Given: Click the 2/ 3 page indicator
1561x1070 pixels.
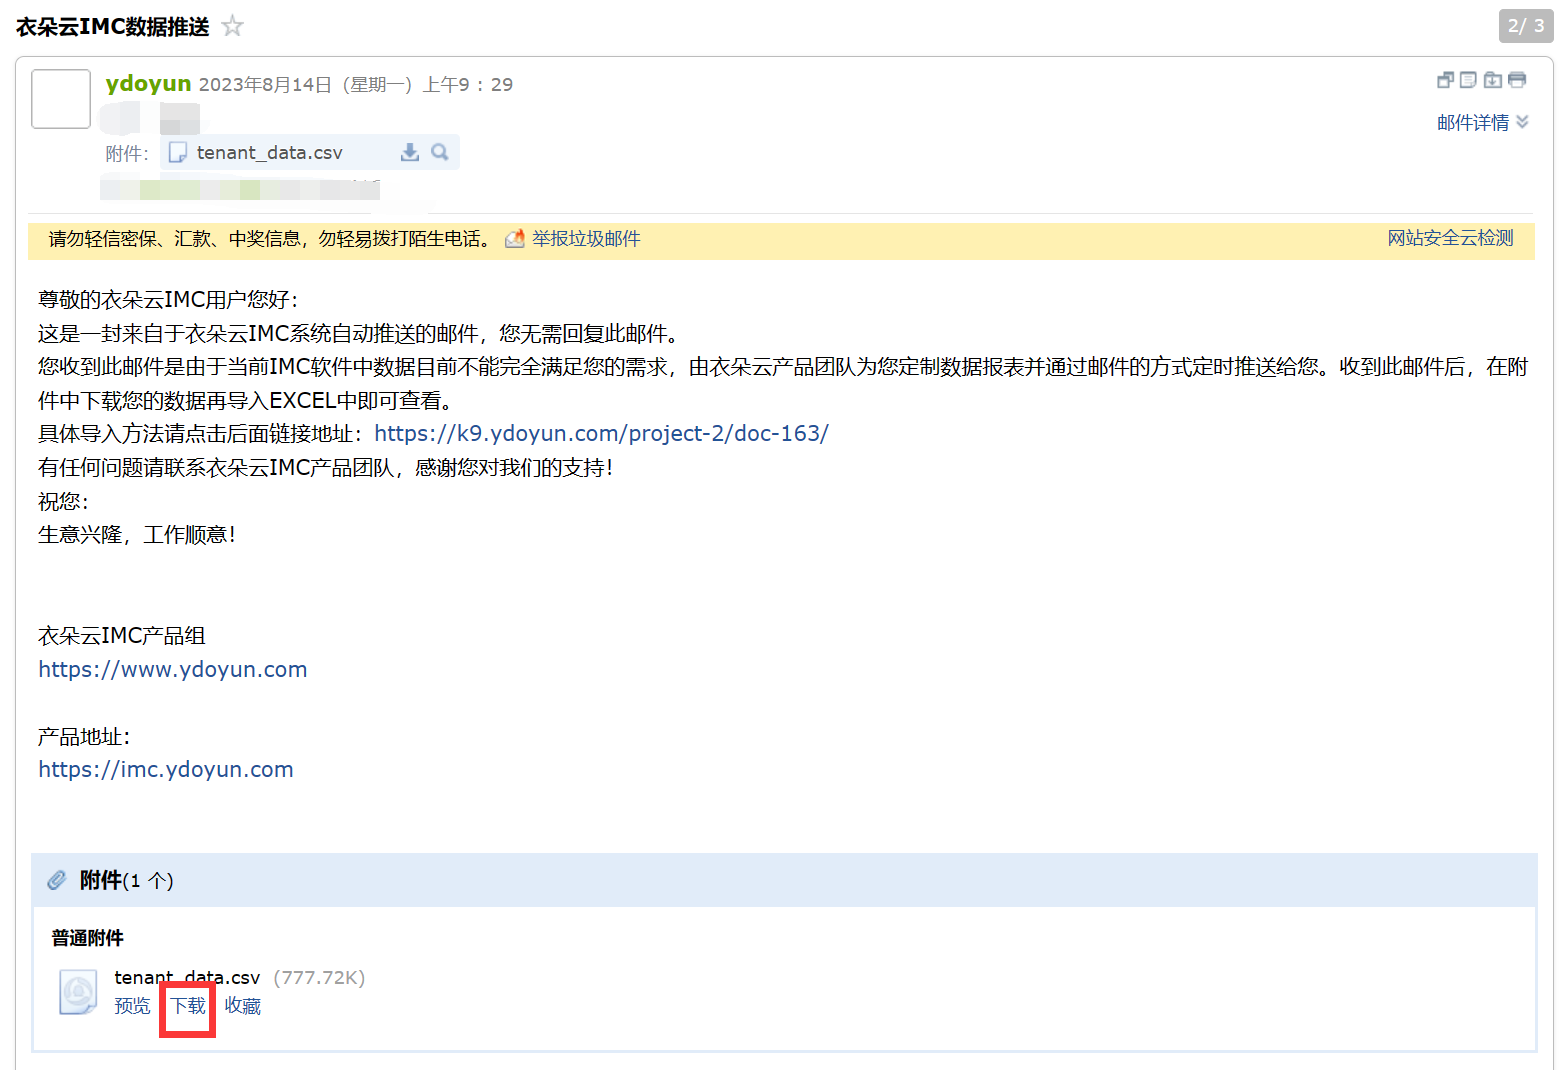Looking at the screenshot, I should point(1526,26).
